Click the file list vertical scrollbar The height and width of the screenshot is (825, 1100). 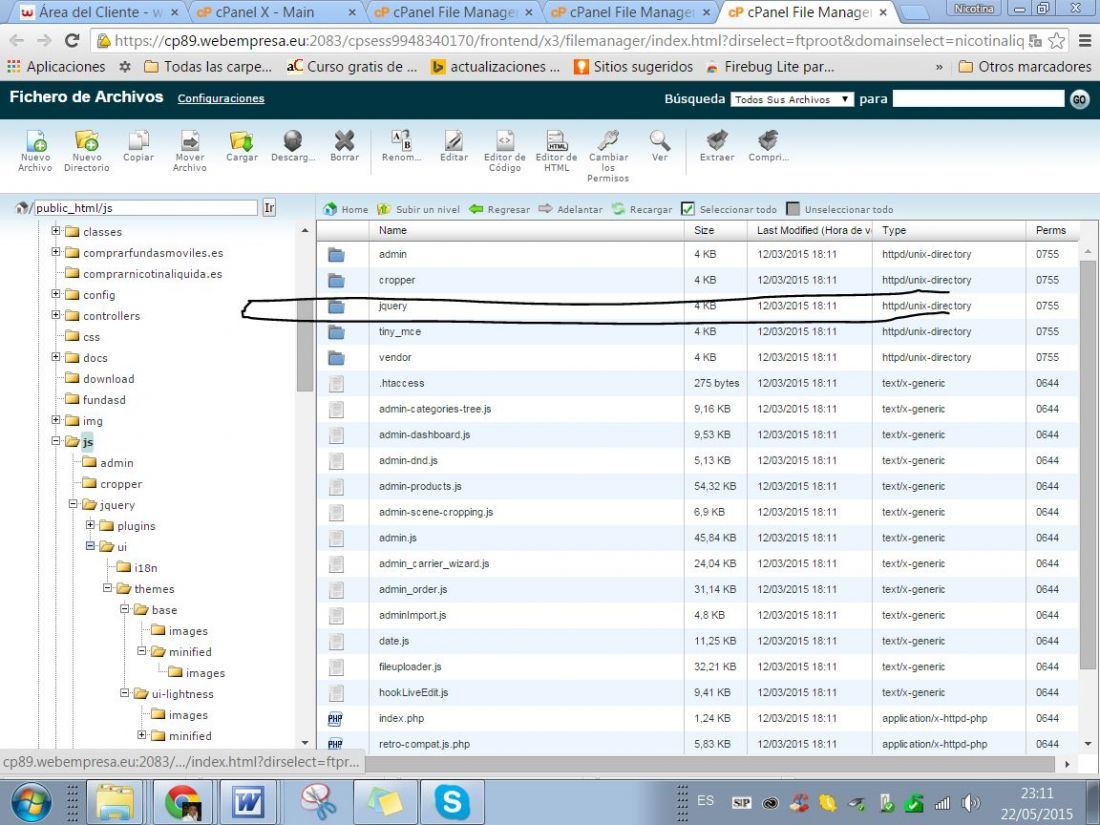coord(1088,463)
